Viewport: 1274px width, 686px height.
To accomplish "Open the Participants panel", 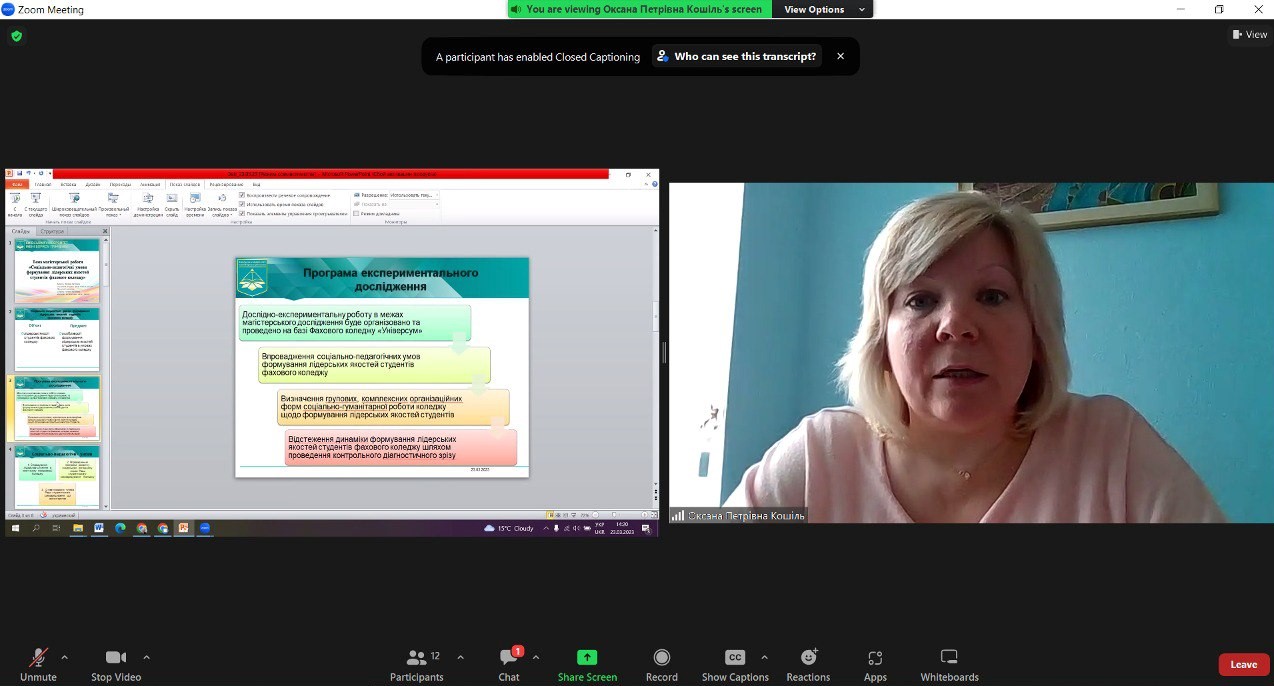I will point(417,658).
